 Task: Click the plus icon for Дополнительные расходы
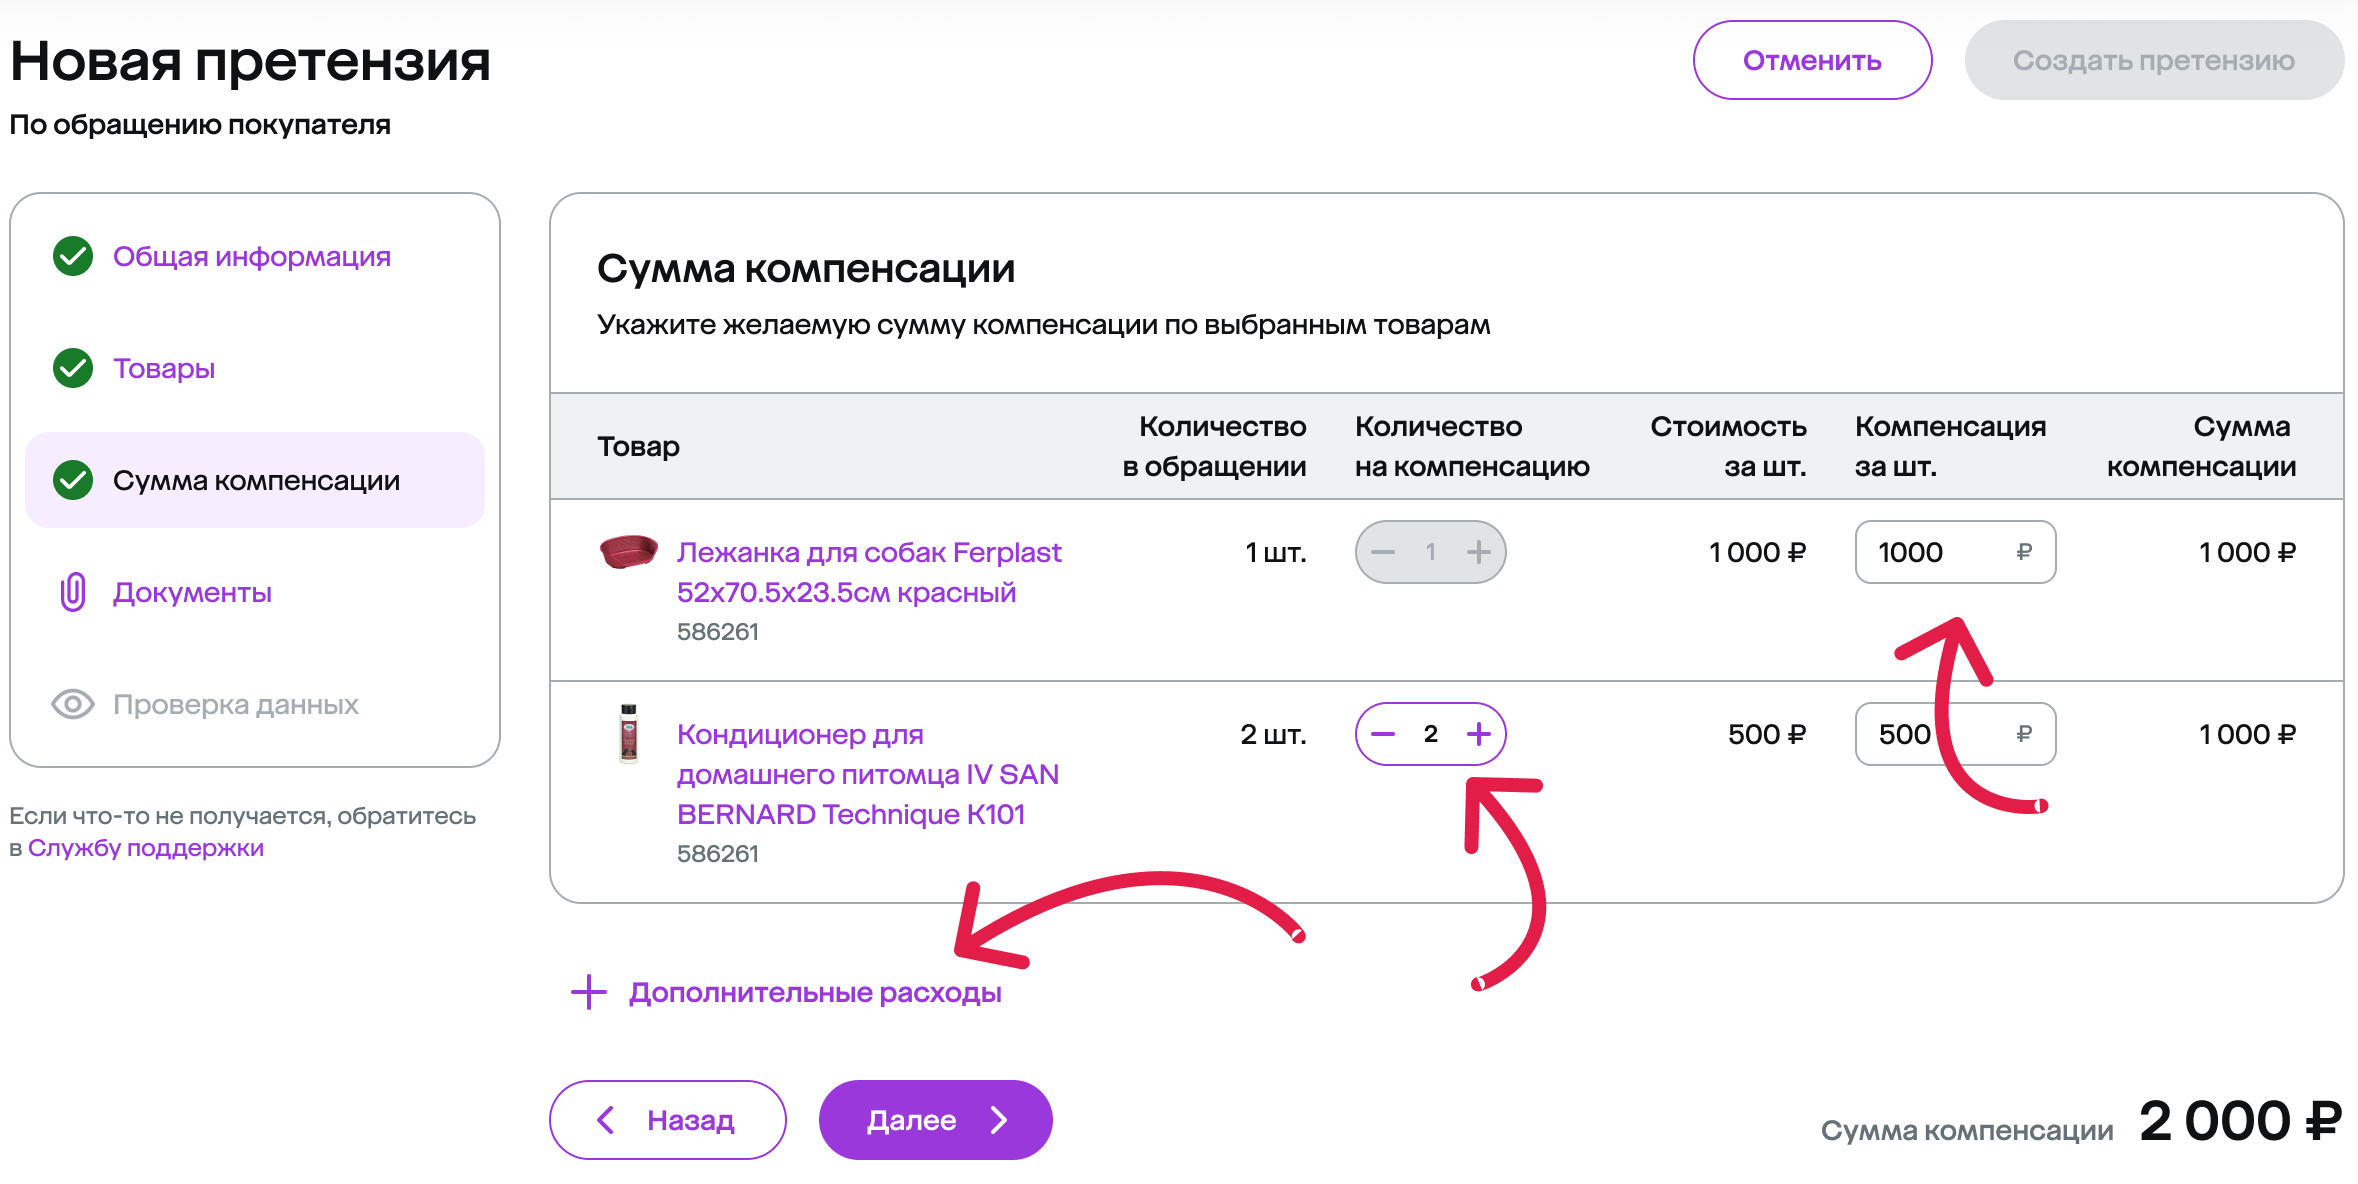click(x=589, y=992)
